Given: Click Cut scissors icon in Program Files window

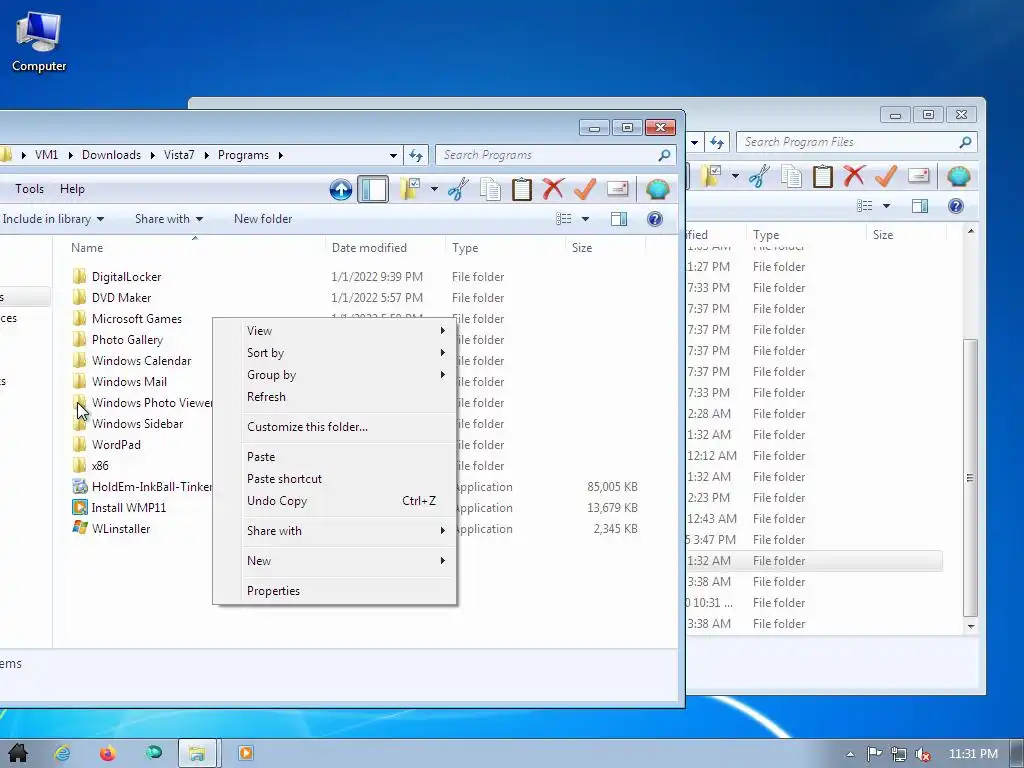Looking at the screenshot, I should point(759,176).
